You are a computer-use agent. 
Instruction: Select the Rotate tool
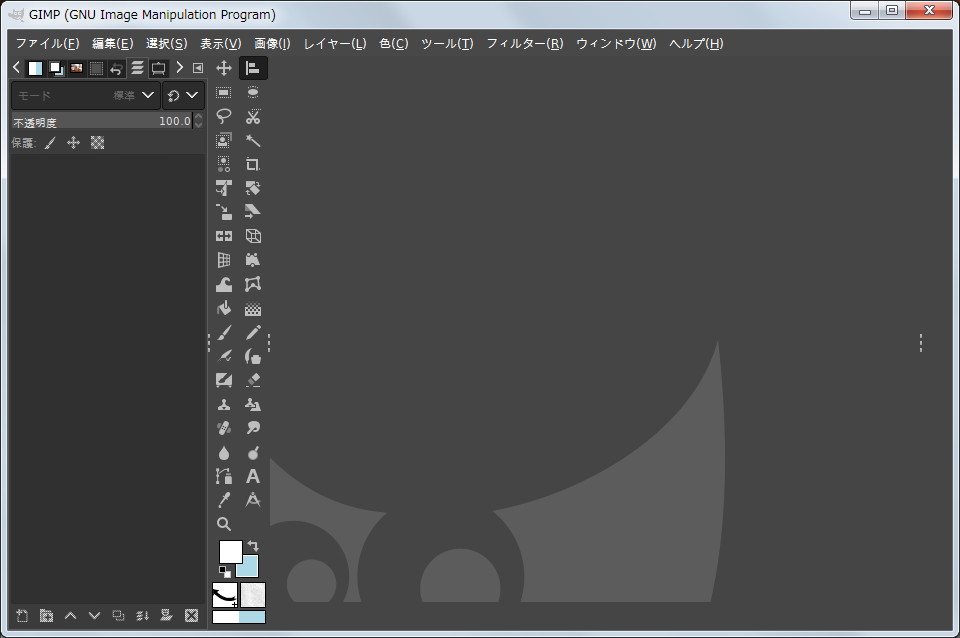253,188
